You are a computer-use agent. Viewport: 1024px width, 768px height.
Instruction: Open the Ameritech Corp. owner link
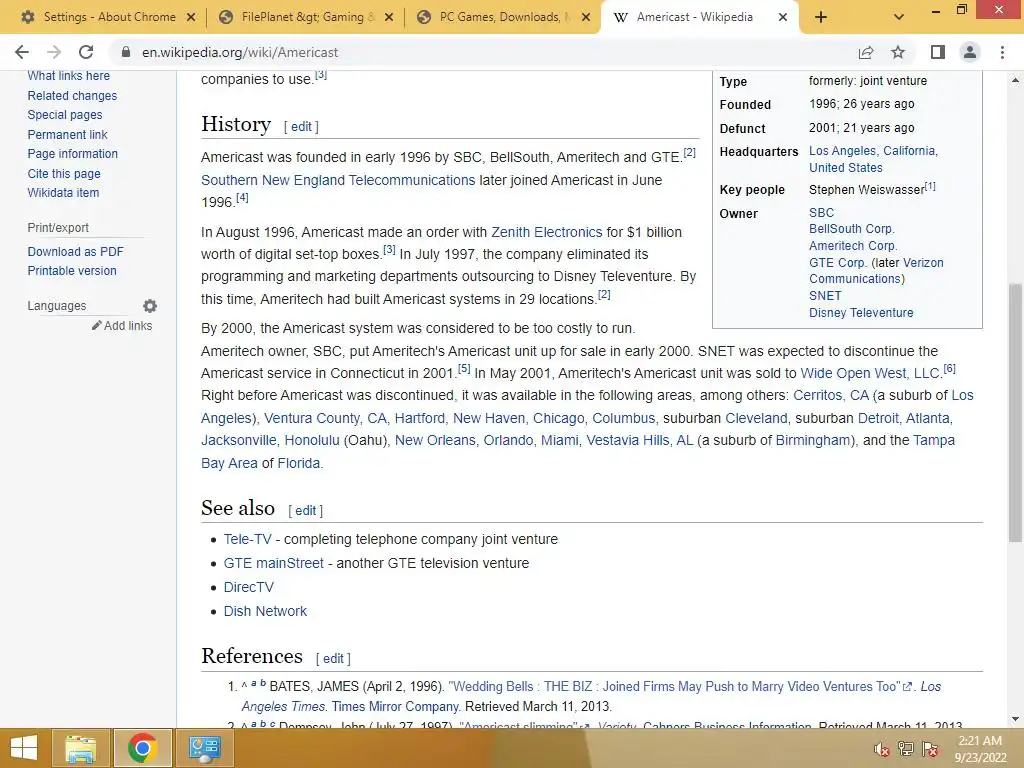point(853,246)
